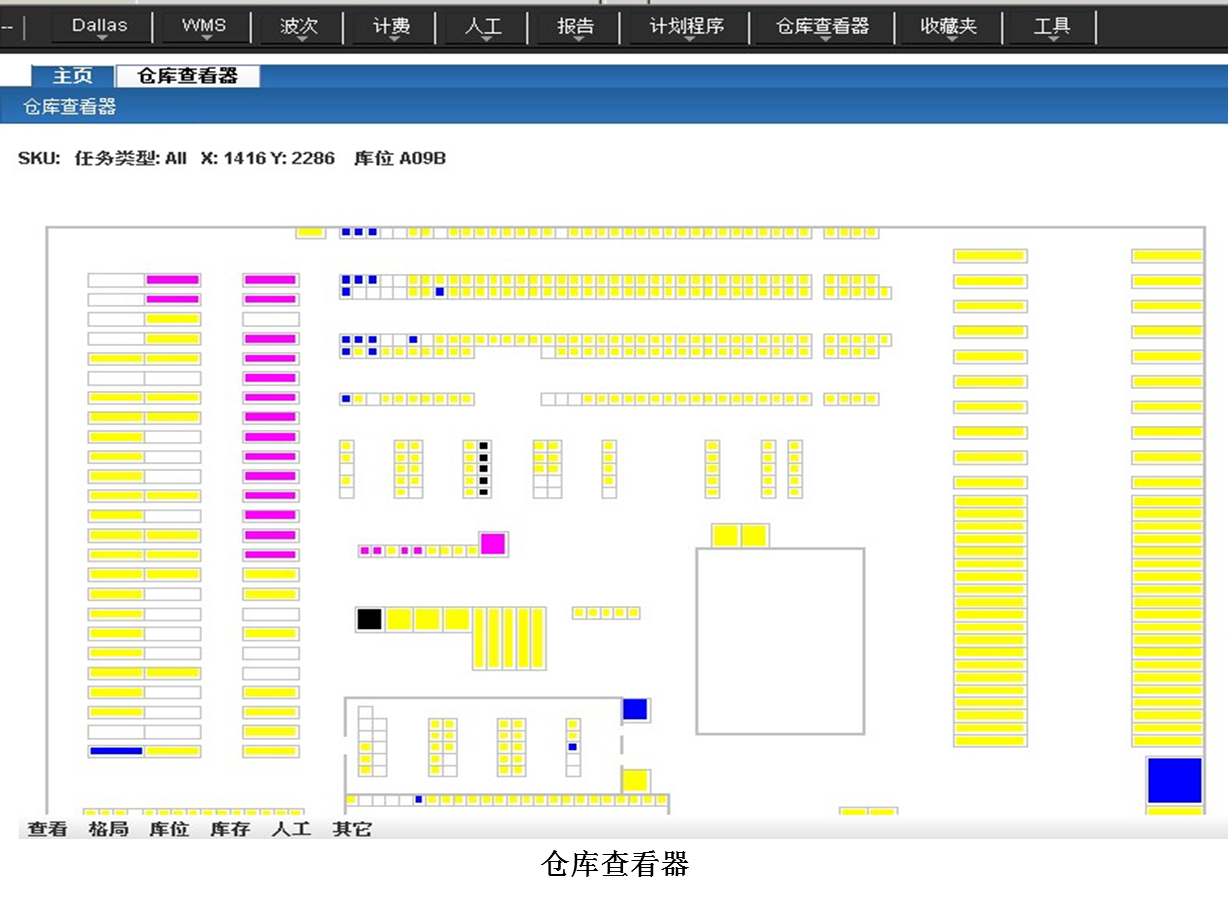
Task: Click the large blue square at bottom right
Action: click(1174, 780)
